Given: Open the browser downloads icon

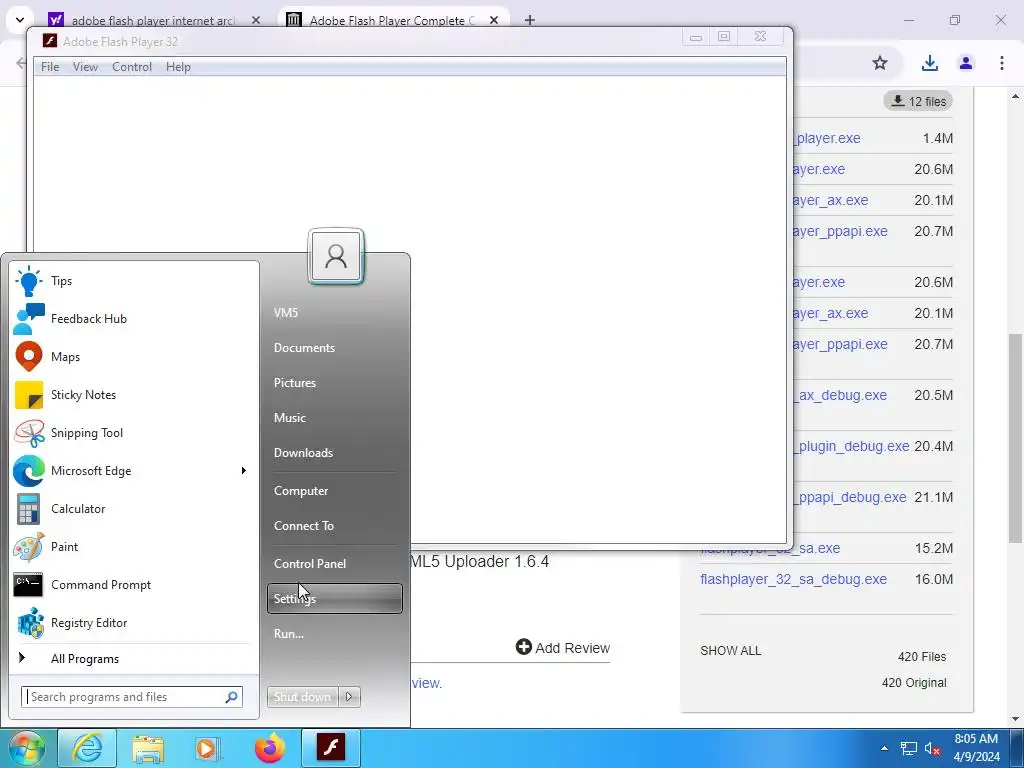Looking at the screenshot, I should pos(929,63).
